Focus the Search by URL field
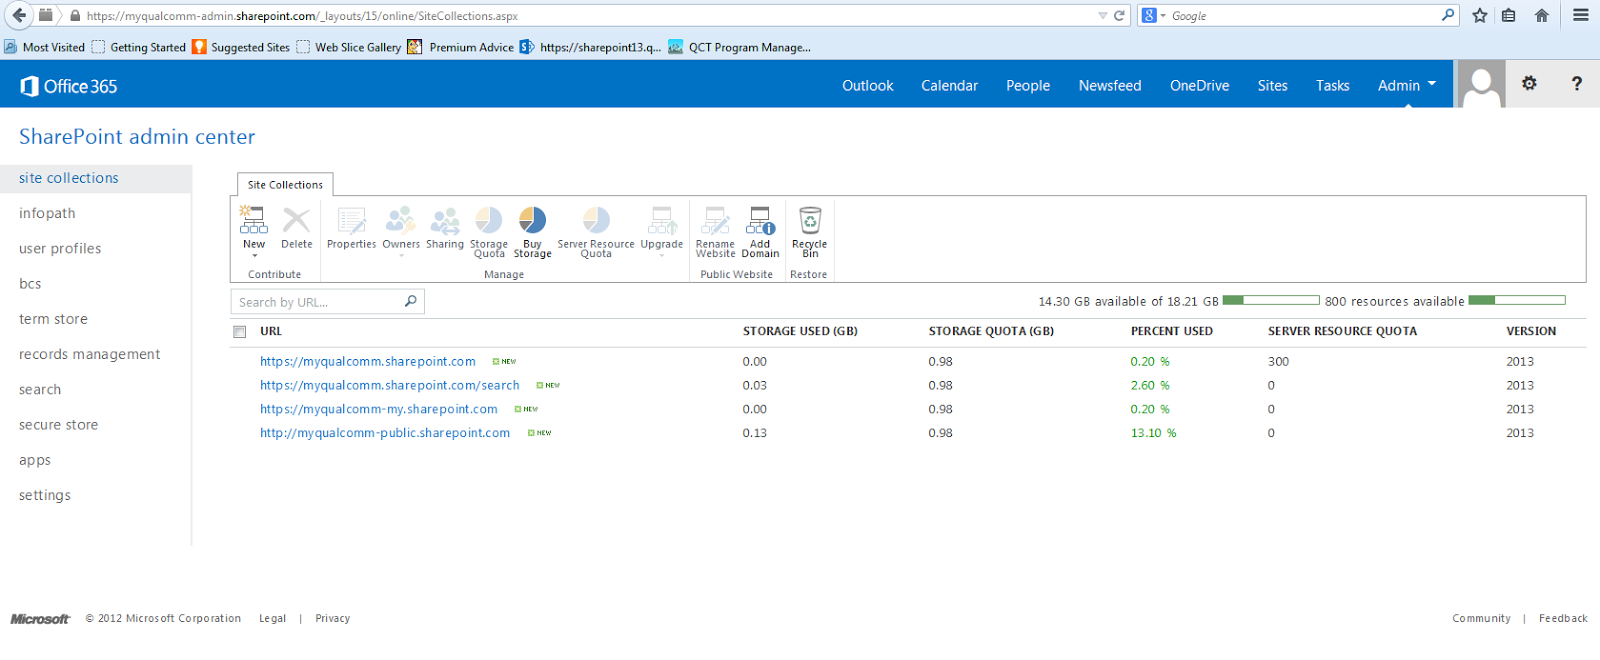The width and height of the screenshot is (1600, 660). pyautogui.click(x=328, y=302)
